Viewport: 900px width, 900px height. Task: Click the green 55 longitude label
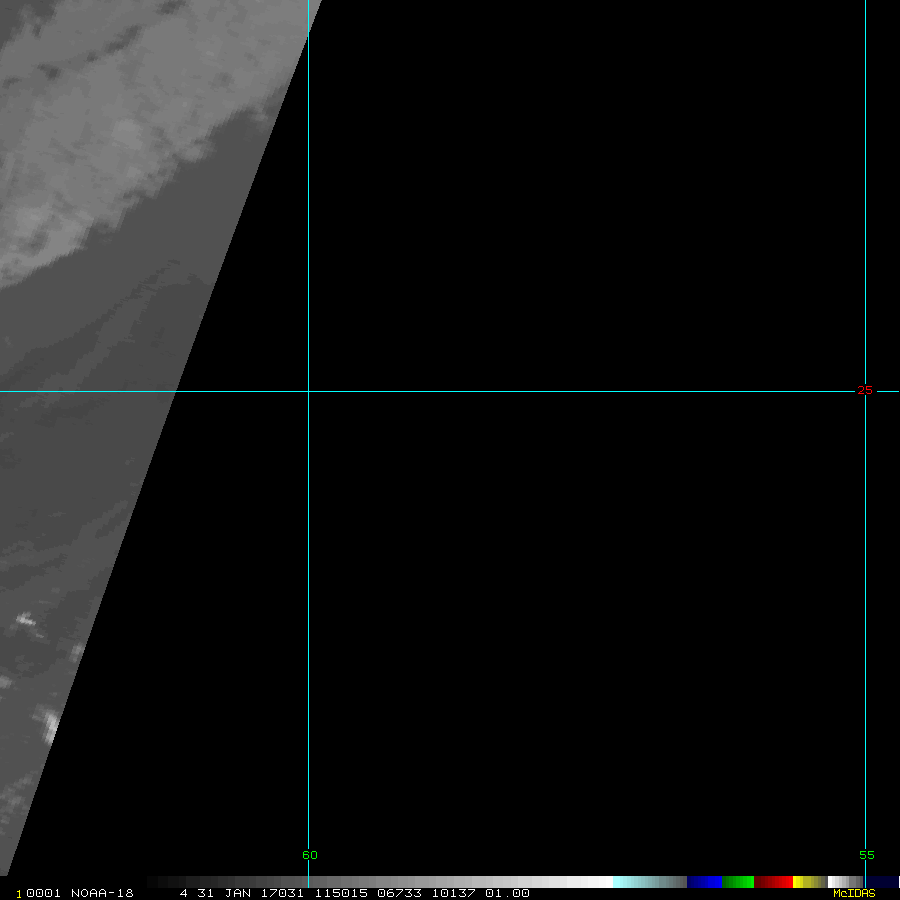[x=867, y=855]
